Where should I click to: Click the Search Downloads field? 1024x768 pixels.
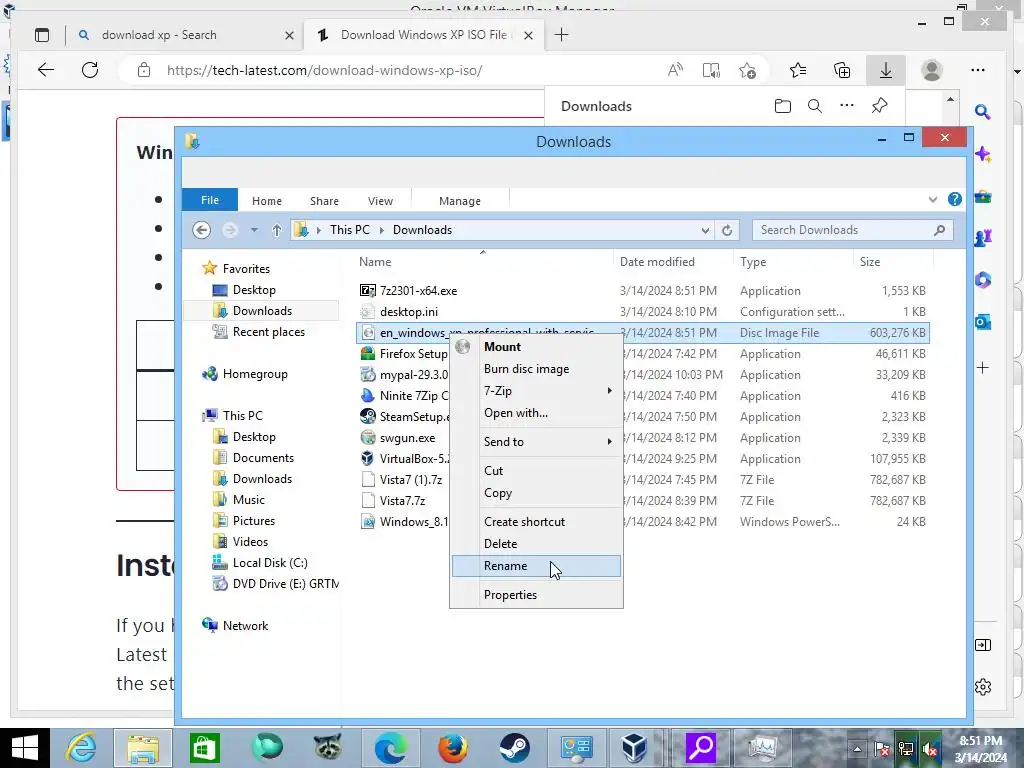[853, 230]
